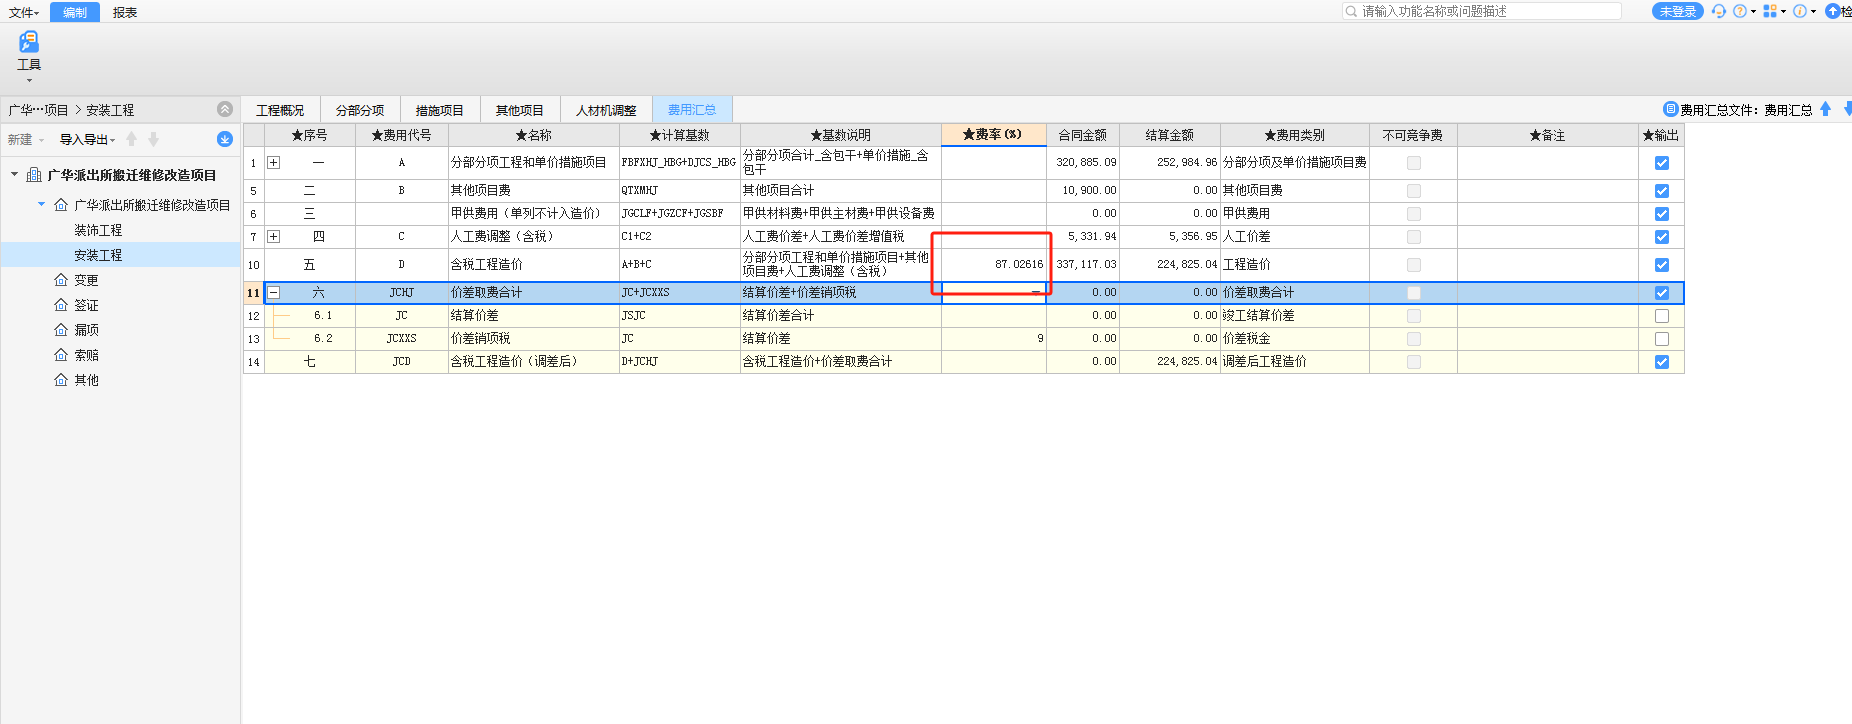Image resolution: width=1852 pixels, height=724 pixels.
Task: Toggle 输出 checkbox for 其他项目费 row
Action: [x=1662, y=191]
